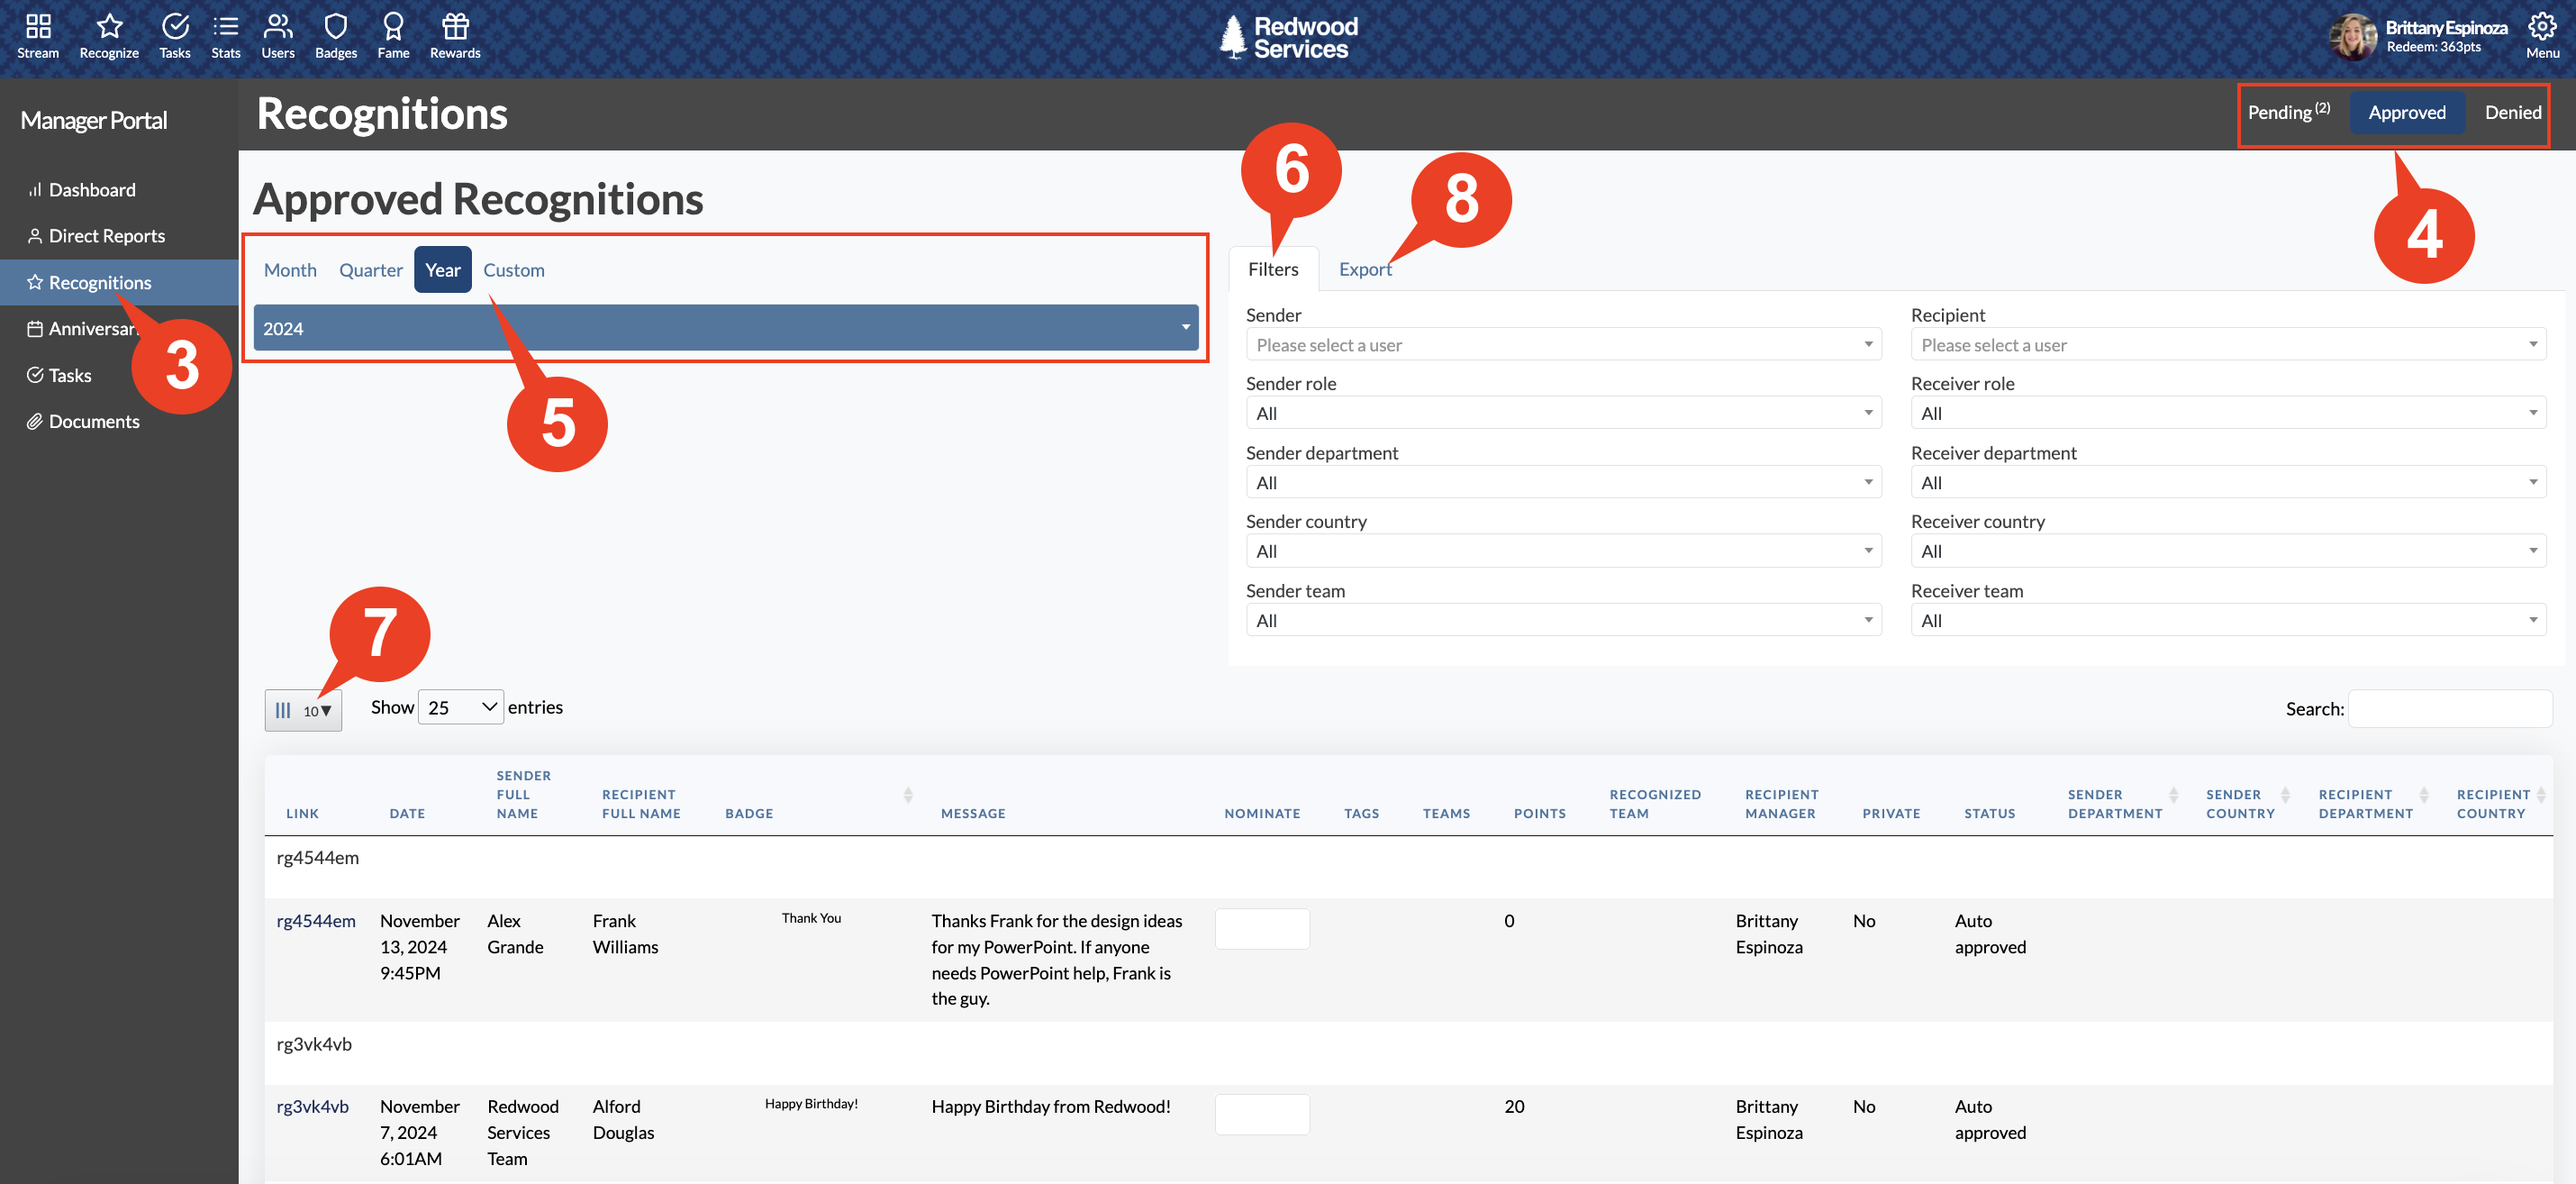Switch to the Pending recognitions tab
Viewport: 2576px width, 1184px height.
pos(2288,112)
